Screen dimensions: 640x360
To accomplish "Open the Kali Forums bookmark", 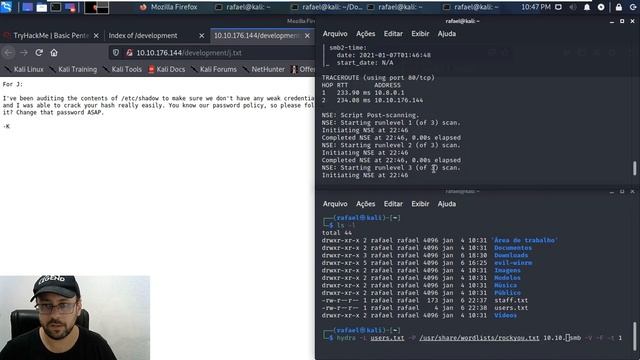I will 213,69.
